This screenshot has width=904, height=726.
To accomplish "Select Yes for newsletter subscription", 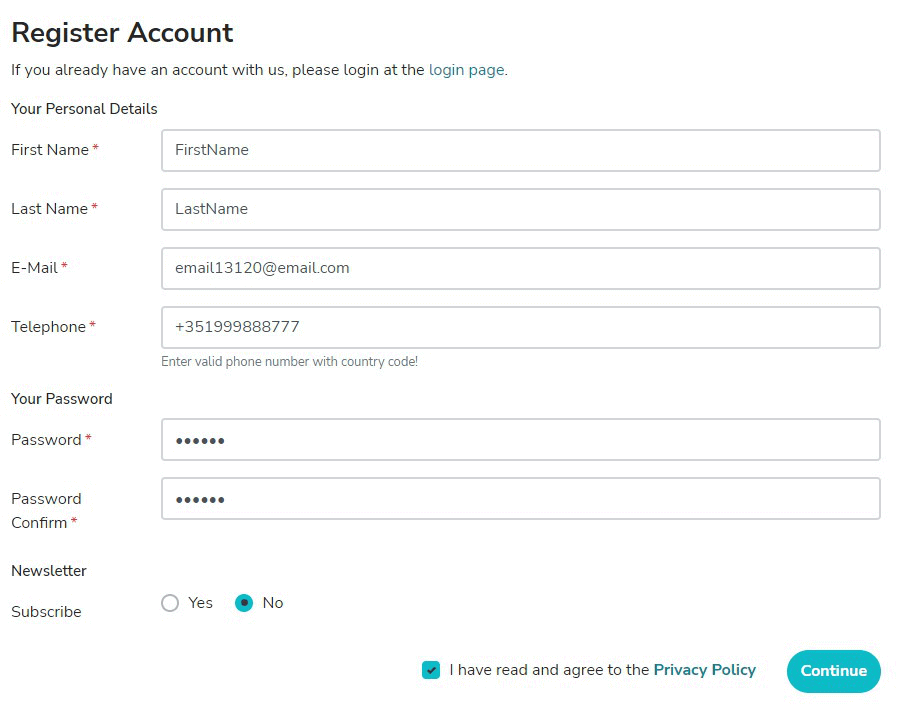I will 170,603.
